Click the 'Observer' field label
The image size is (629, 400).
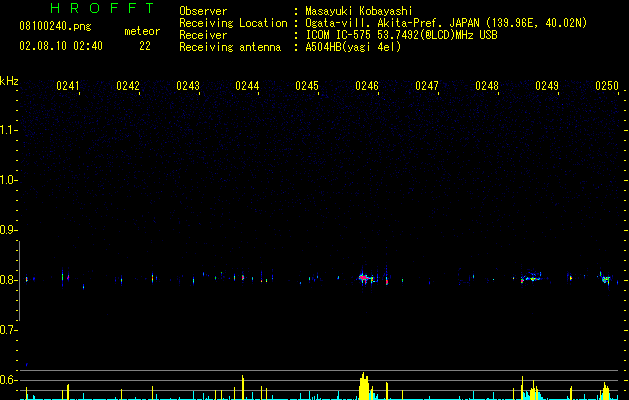[203, 11]
